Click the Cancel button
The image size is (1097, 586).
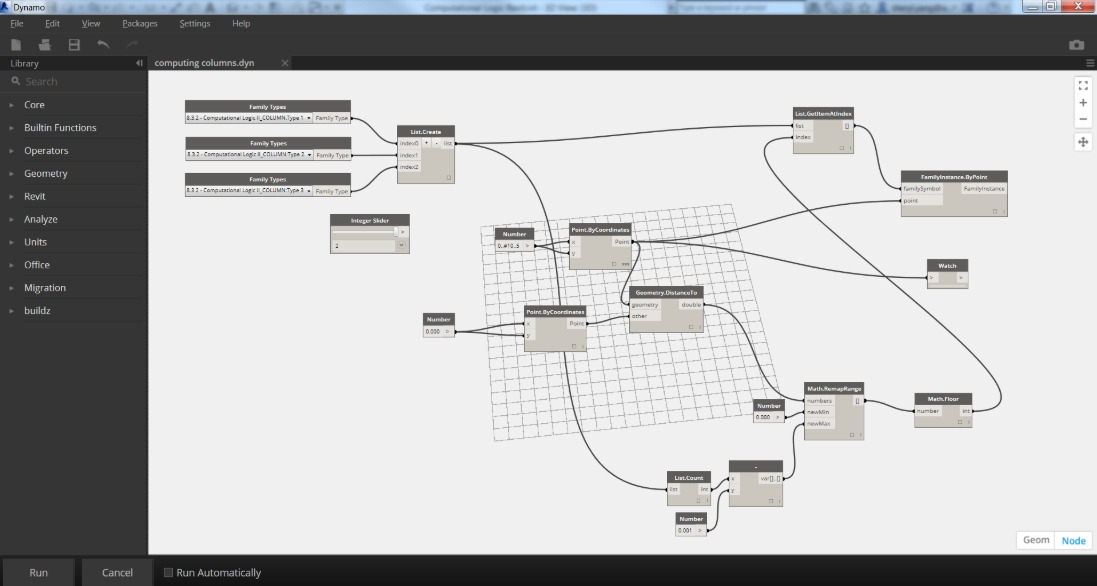click(117, 573)
